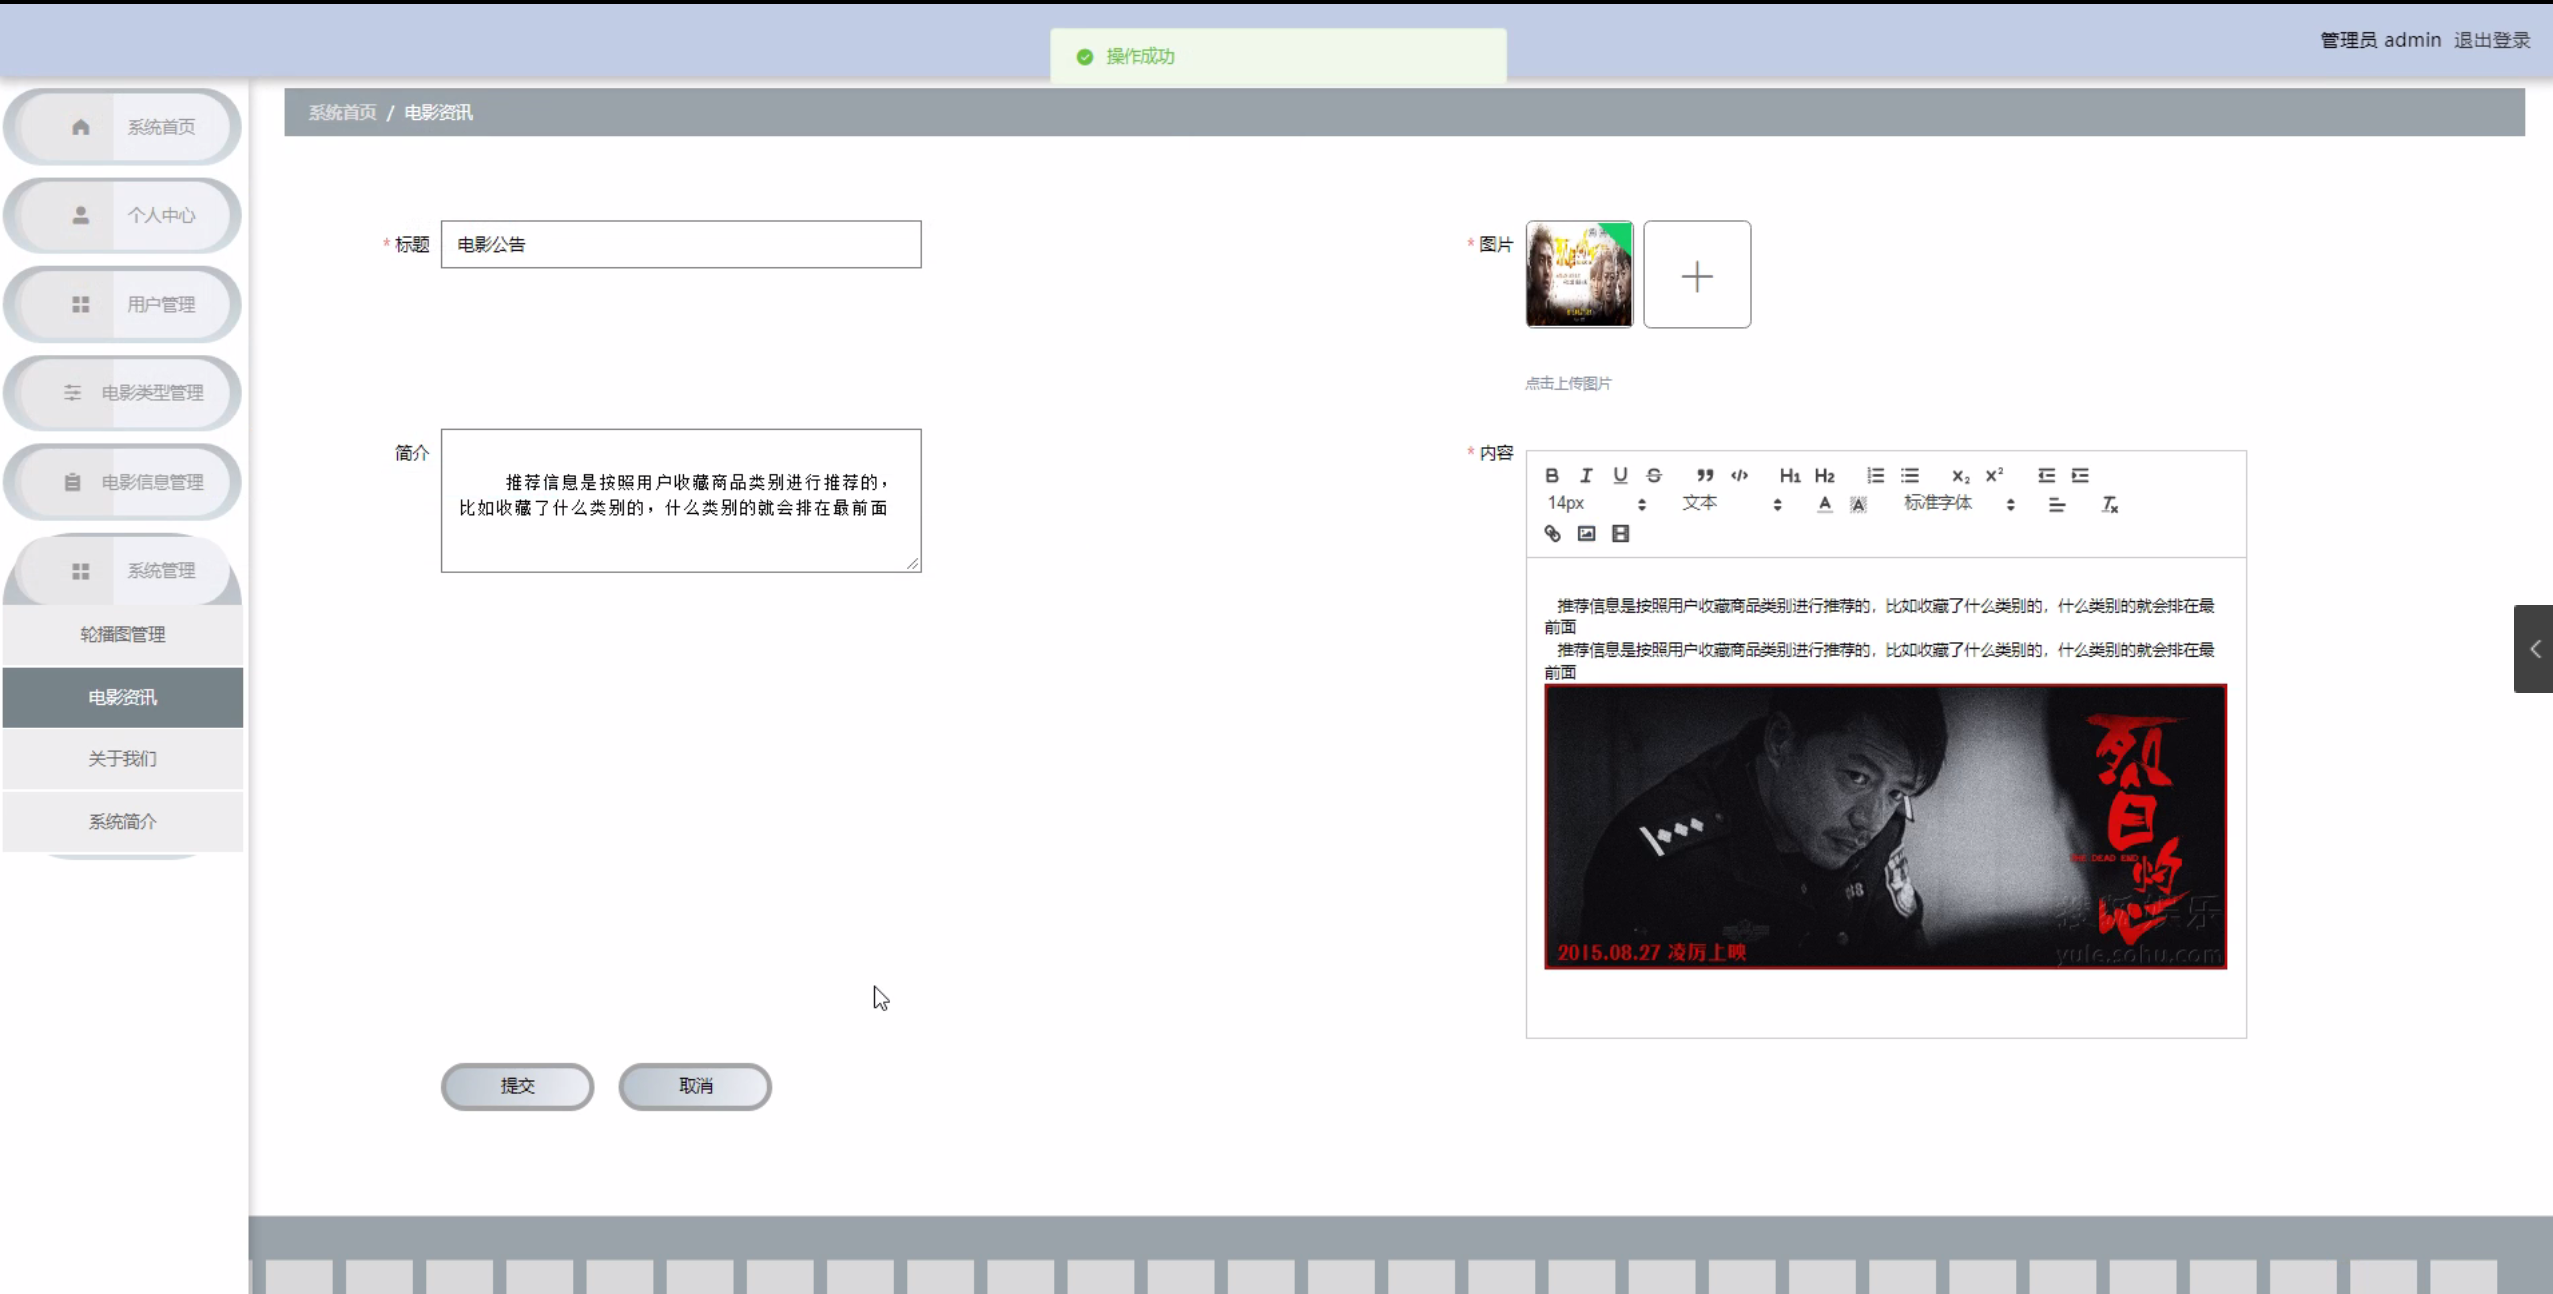Create an ordered numbered list
The height and width of the screenshot is (1294, 2553).
(x=1876, y=475)
